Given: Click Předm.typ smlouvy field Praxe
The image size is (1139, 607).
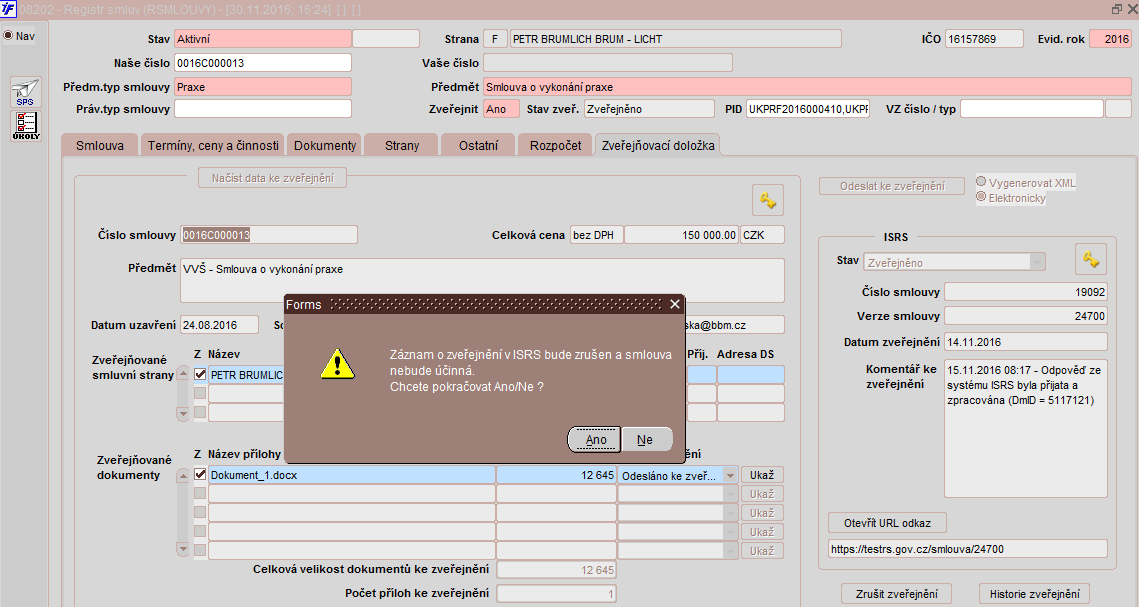Looking at the screenshot, I should pyautogui.click(x=263, y=86).
